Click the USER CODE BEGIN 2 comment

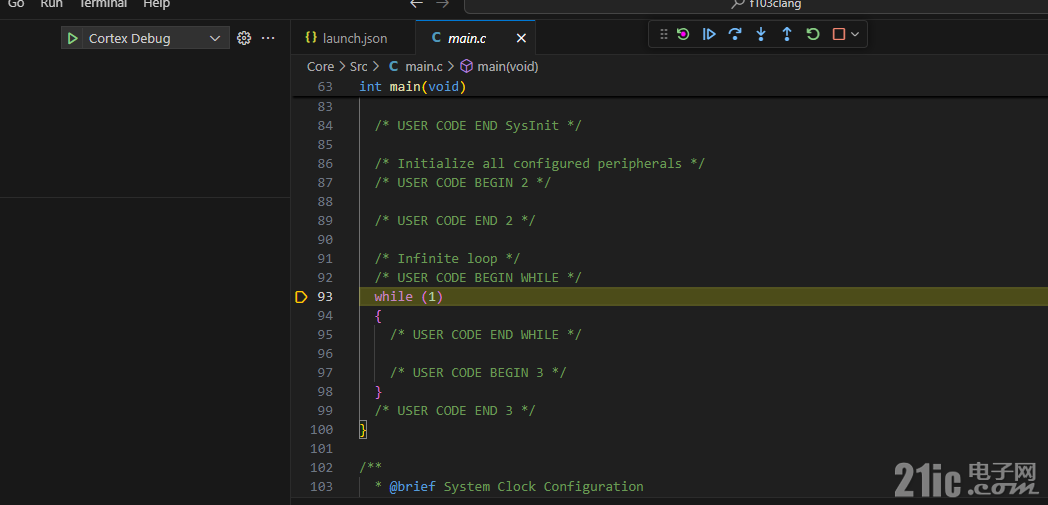[463, 182]
